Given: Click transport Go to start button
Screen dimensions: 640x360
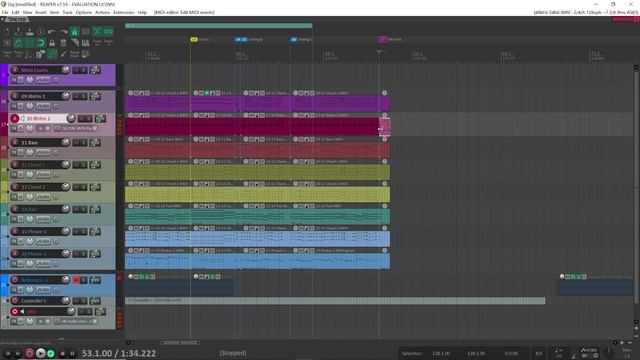Looking at the screenshot, I should [x=7, y=353].
